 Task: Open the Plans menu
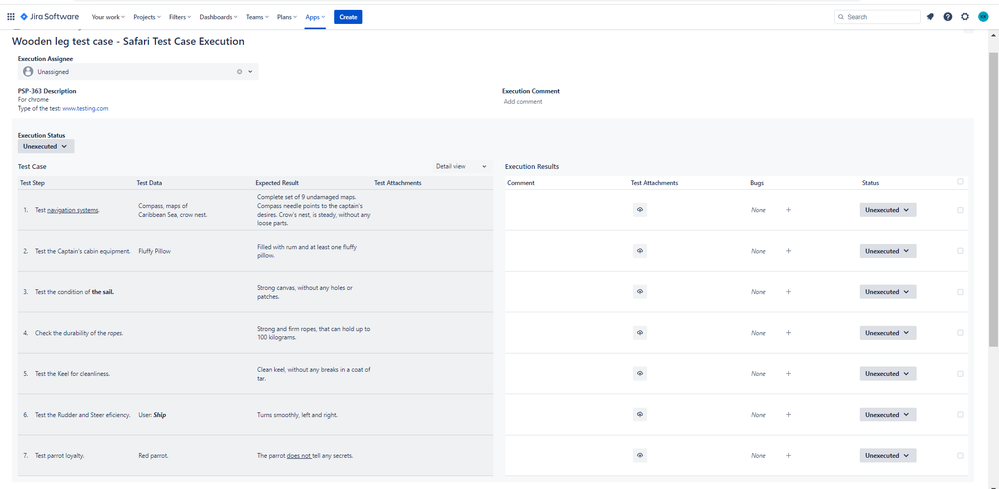click(x=287, y=17)
